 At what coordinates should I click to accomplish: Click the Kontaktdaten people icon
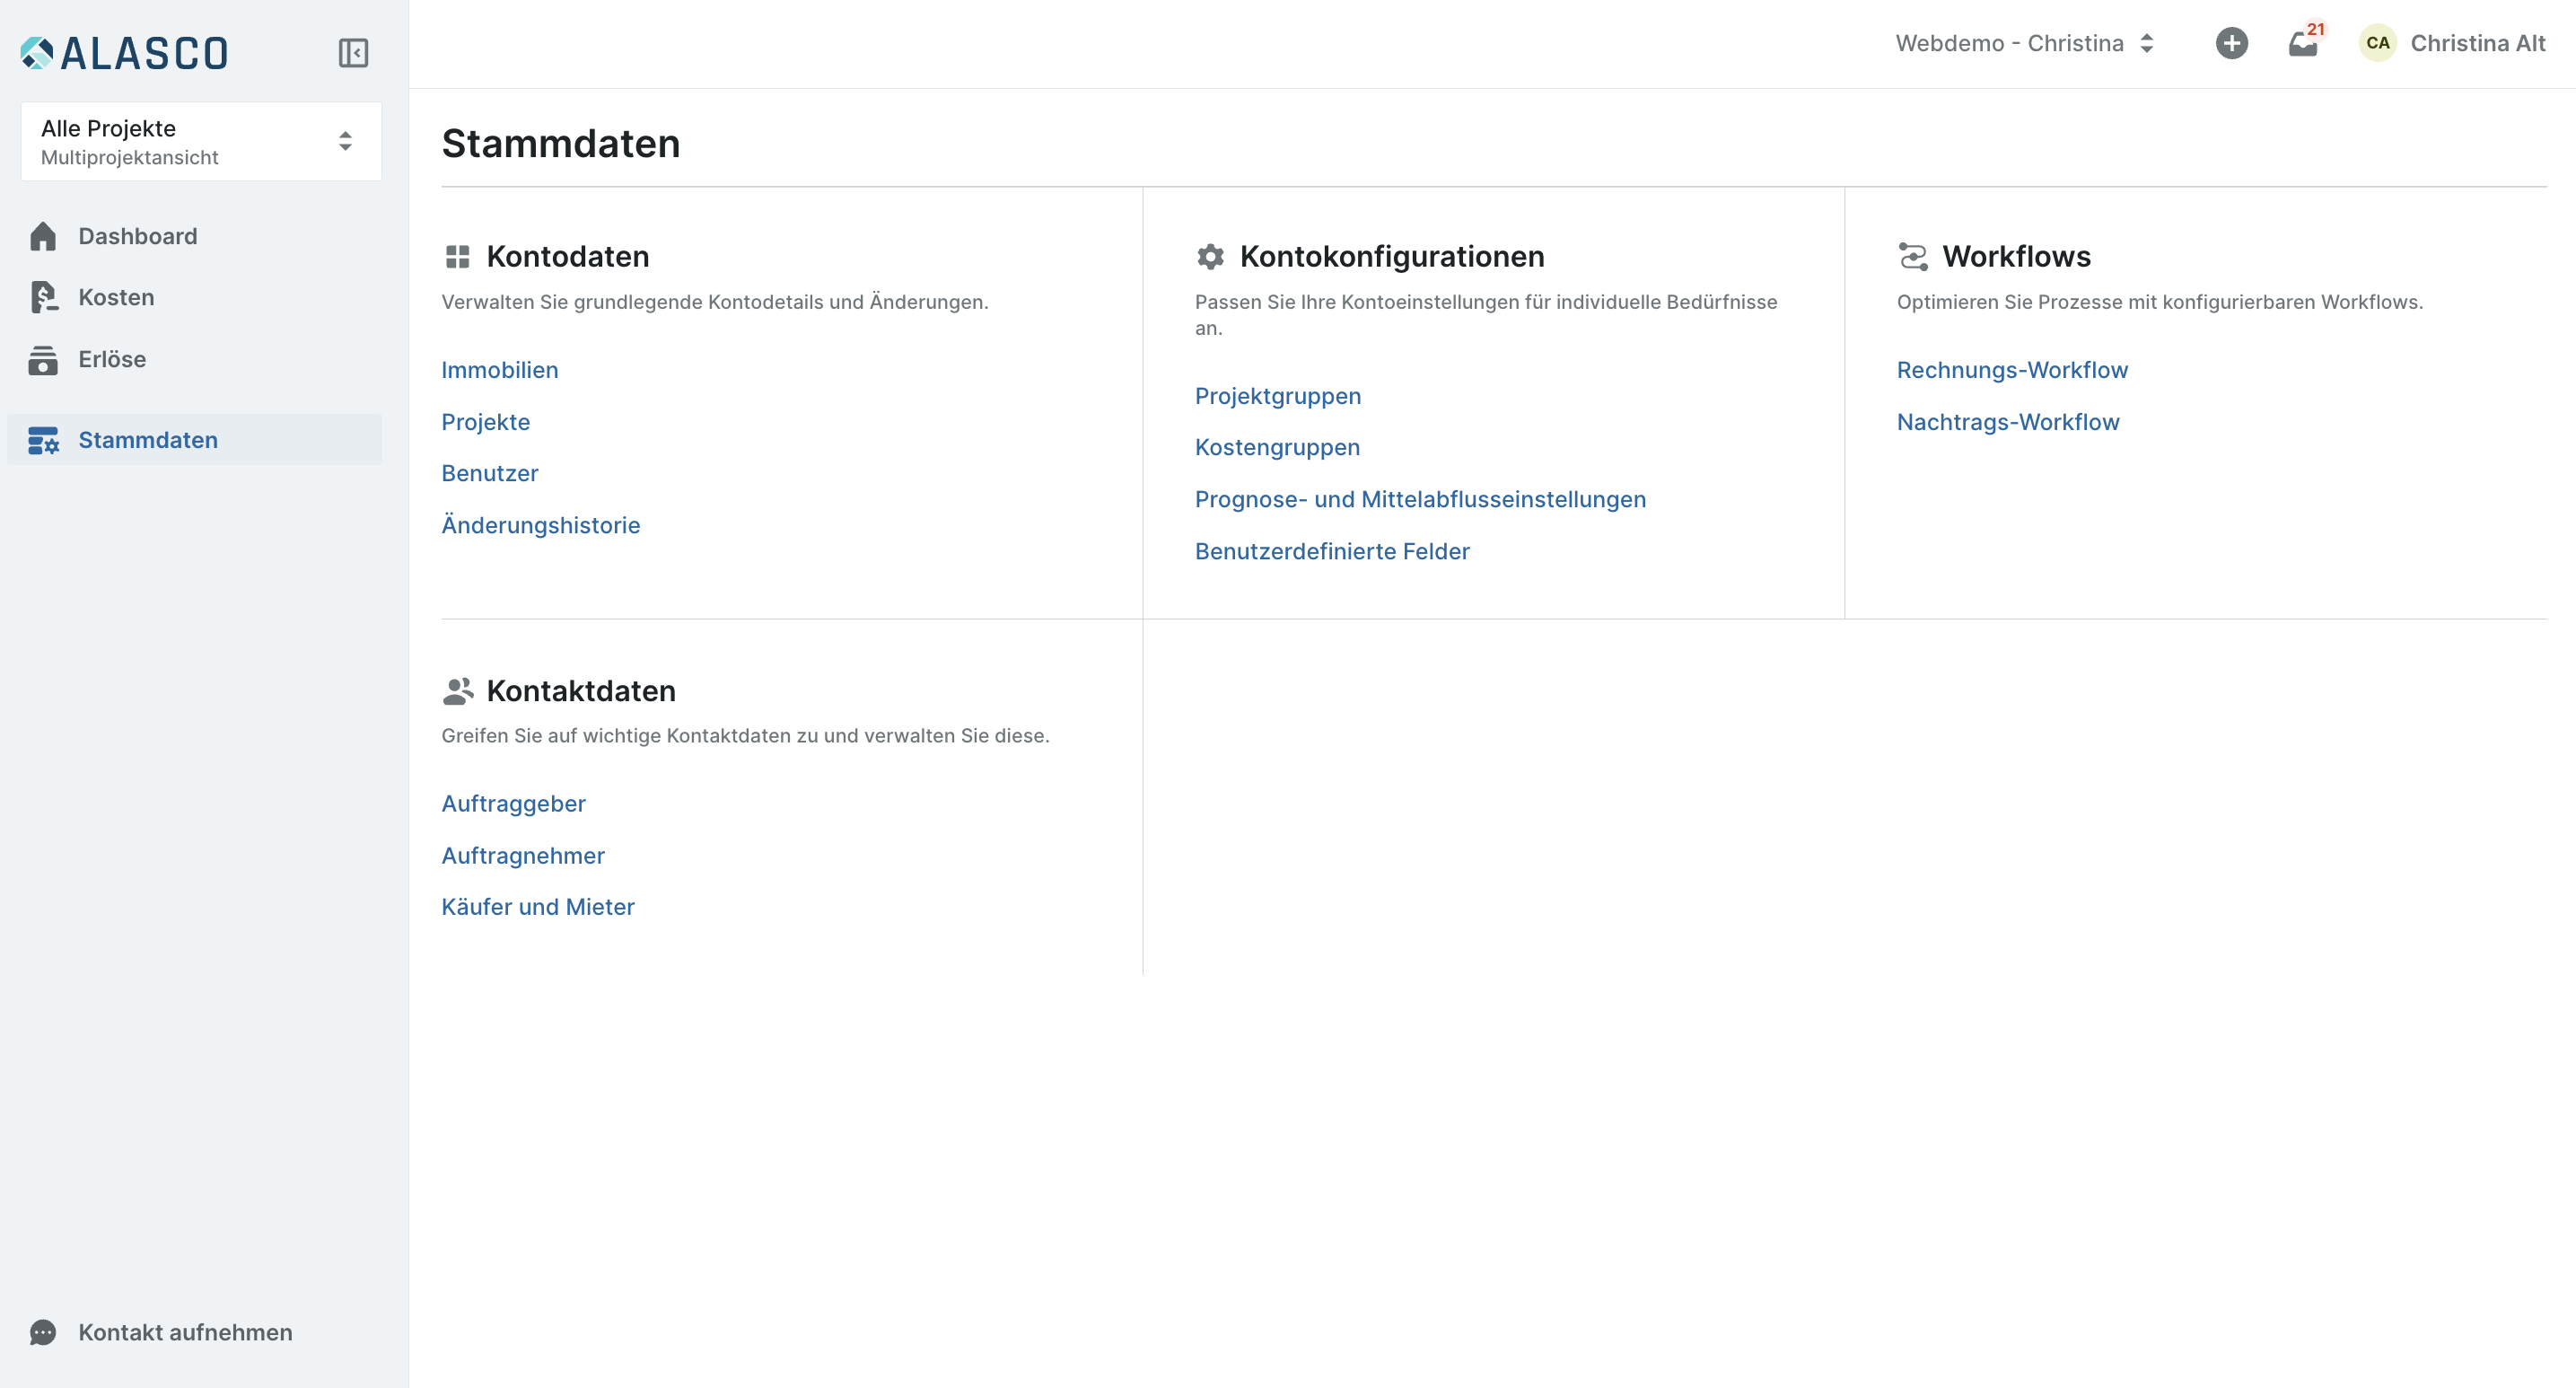458,691
